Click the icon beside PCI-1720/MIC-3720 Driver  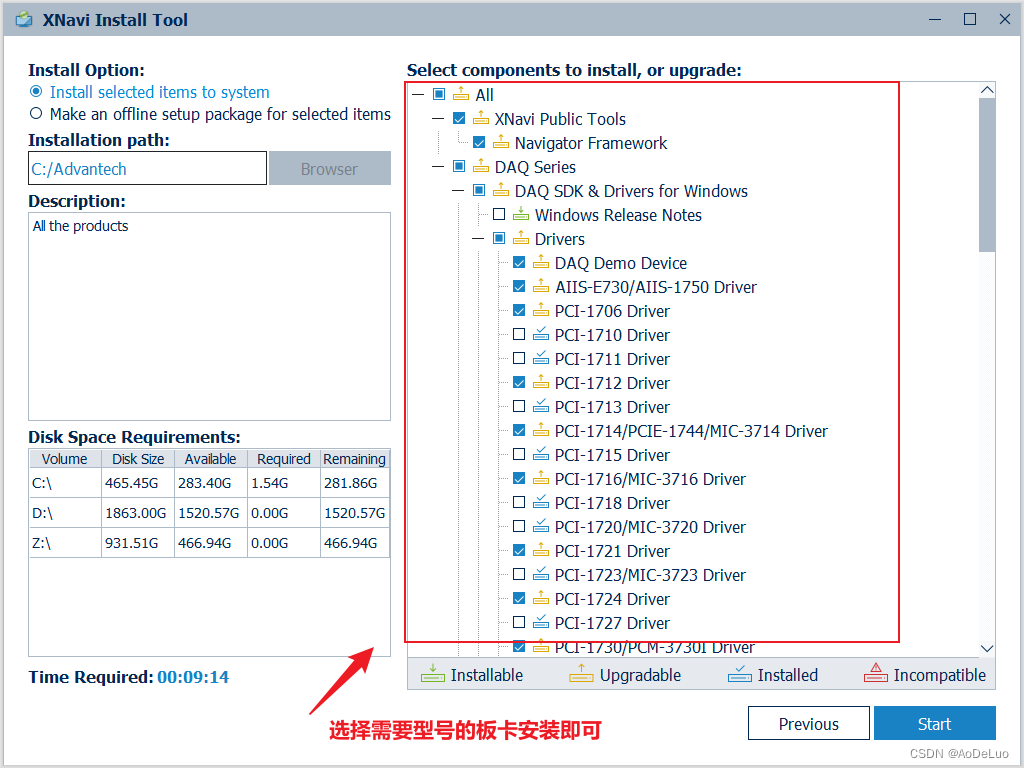(x=541, y=526)
